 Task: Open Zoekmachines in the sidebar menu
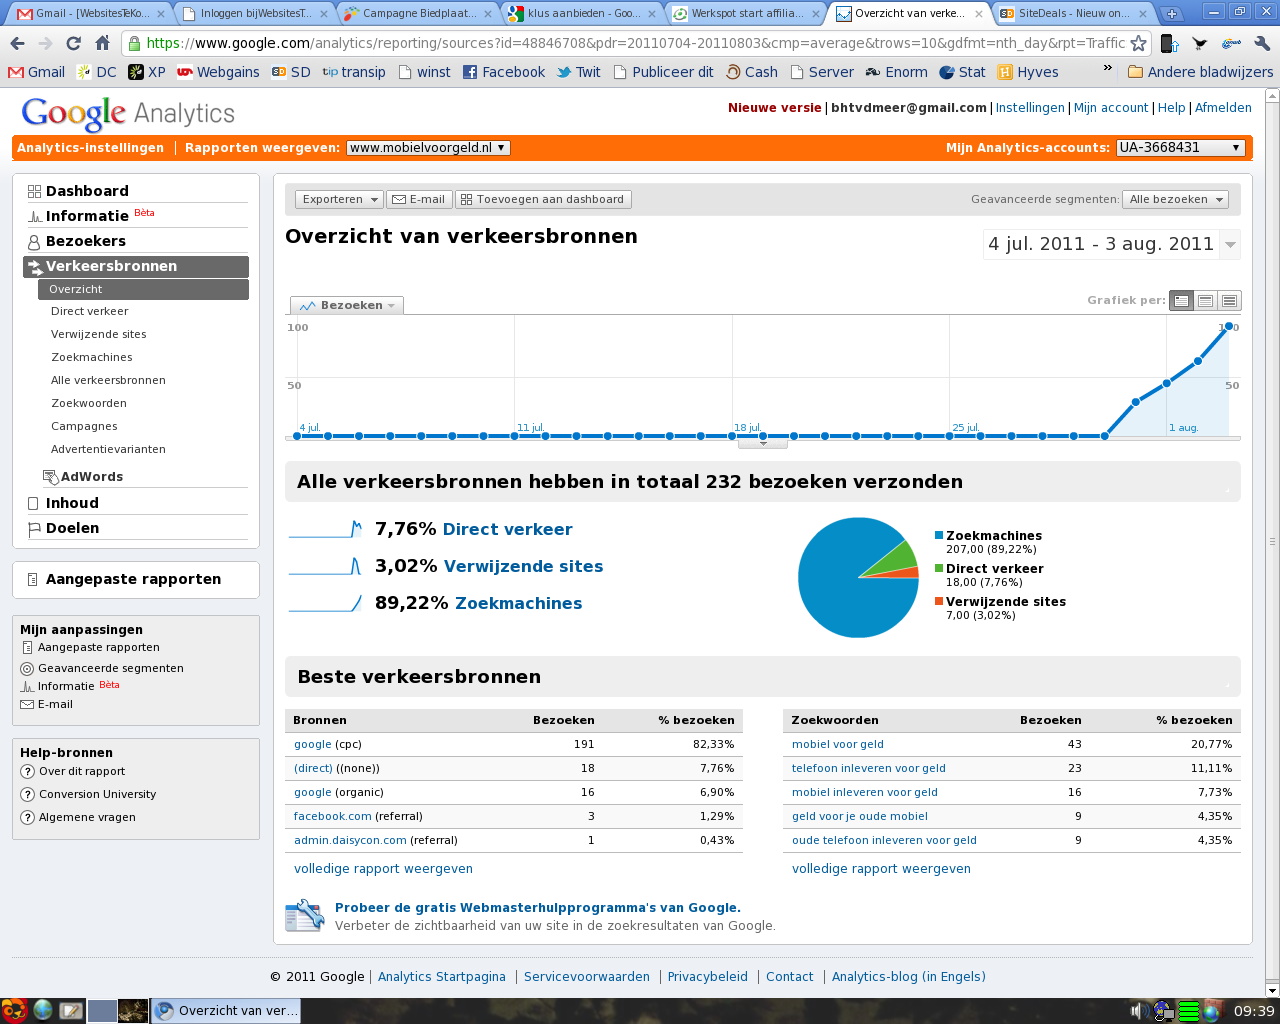(x=92, y=357)
